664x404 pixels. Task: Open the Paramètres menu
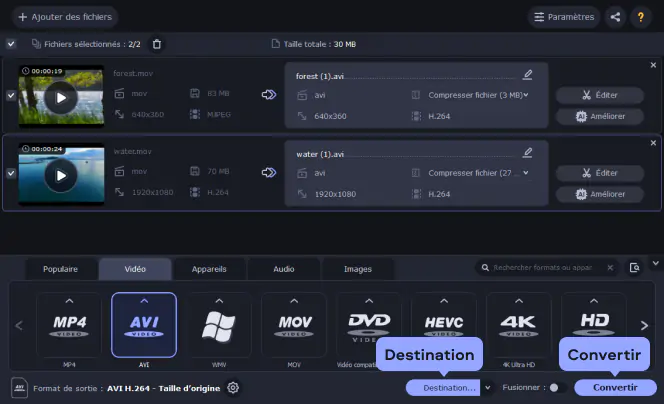pyautogui.click(x=564, y=17)
